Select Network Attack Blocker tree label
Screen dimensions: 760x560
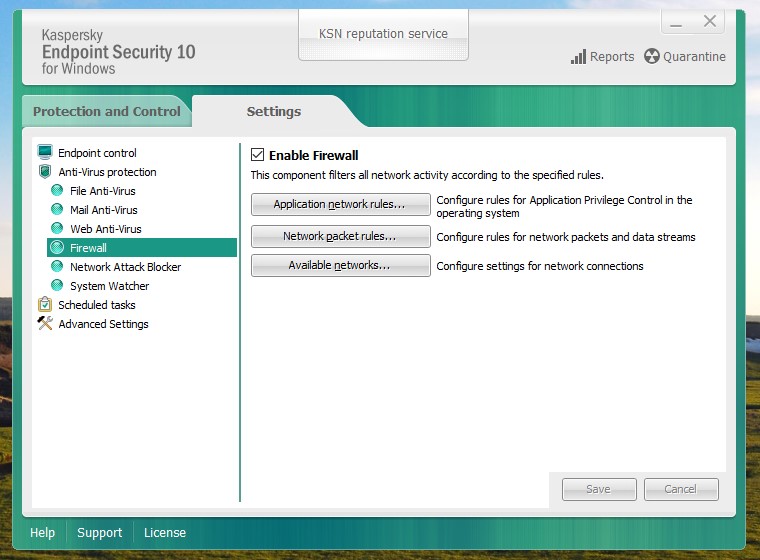click(126, 267)
